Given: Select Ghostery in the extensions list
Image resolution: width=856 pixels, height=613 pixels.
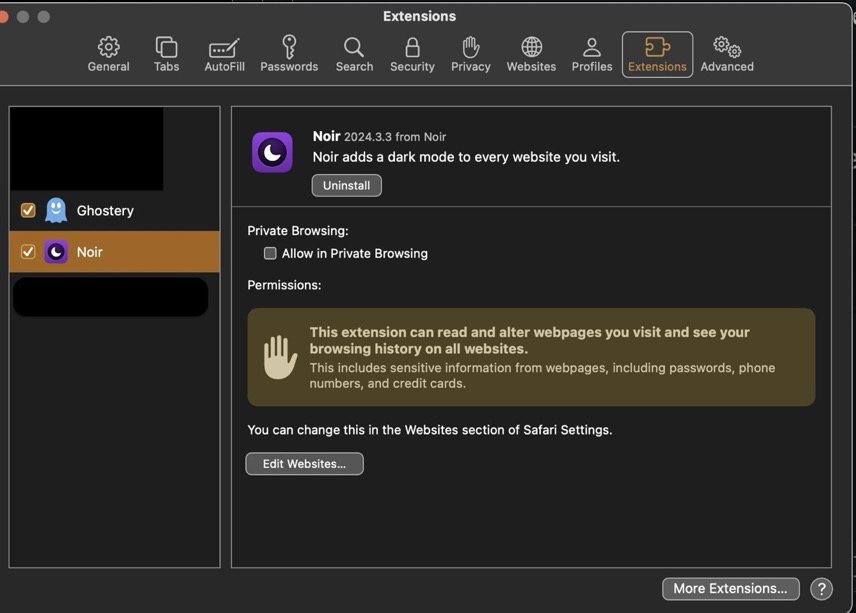Looking at the screenshot, I should pyautogui.click(x=115, y=210).
